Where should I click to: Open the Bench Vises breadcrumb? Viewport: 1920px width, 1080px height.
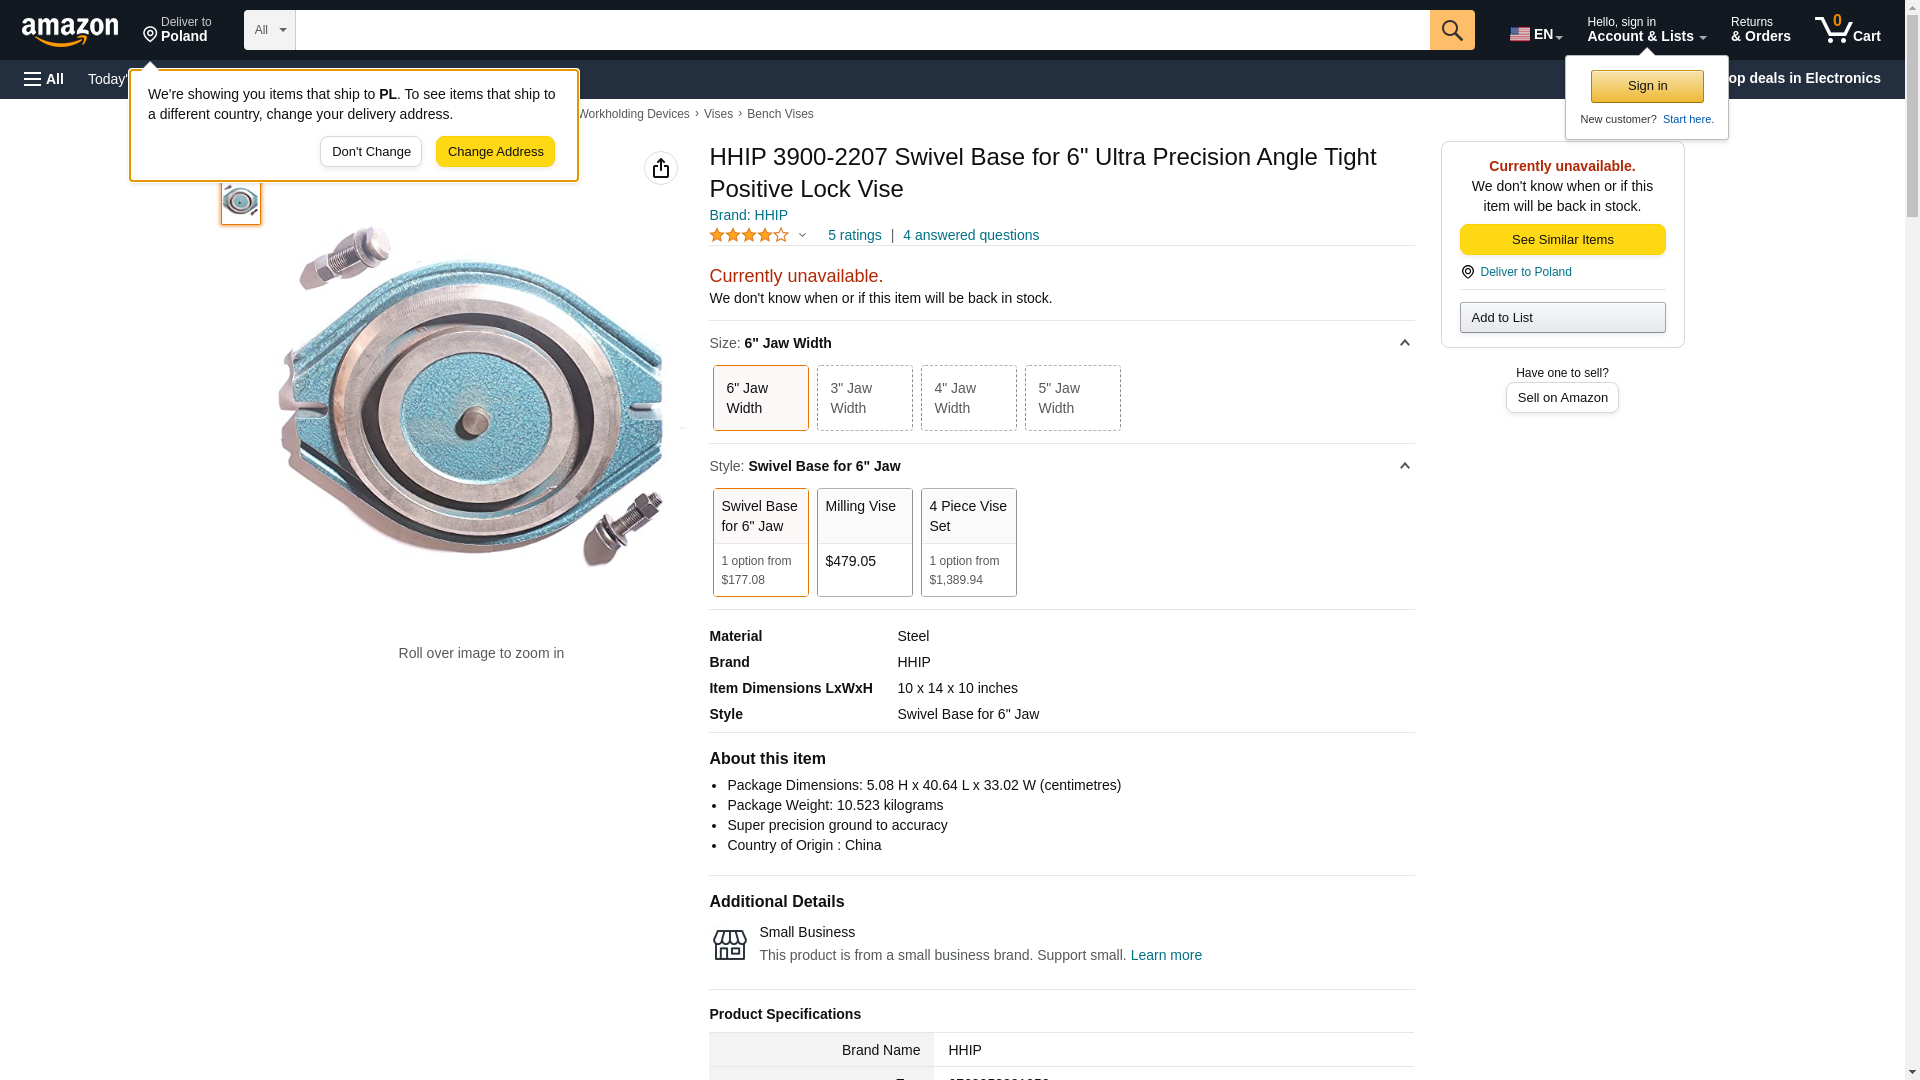(x=779, y=114)
